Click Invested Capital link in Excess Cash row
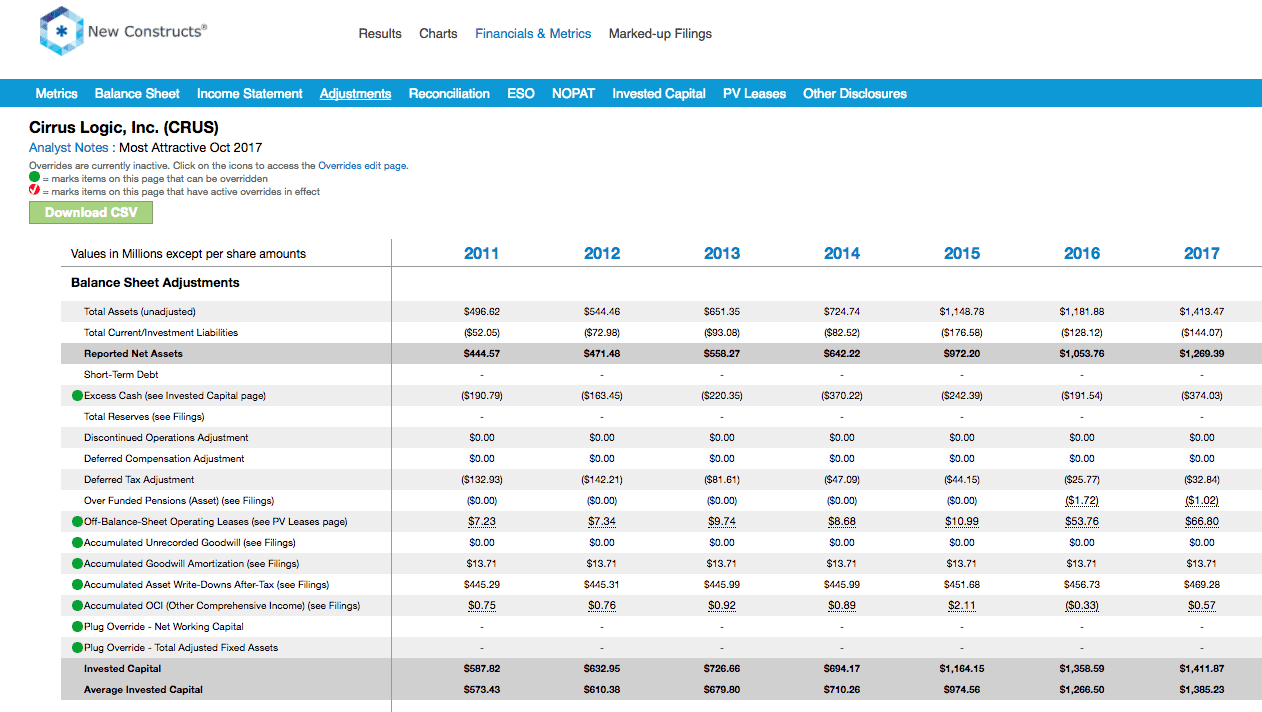 point(203,396)
